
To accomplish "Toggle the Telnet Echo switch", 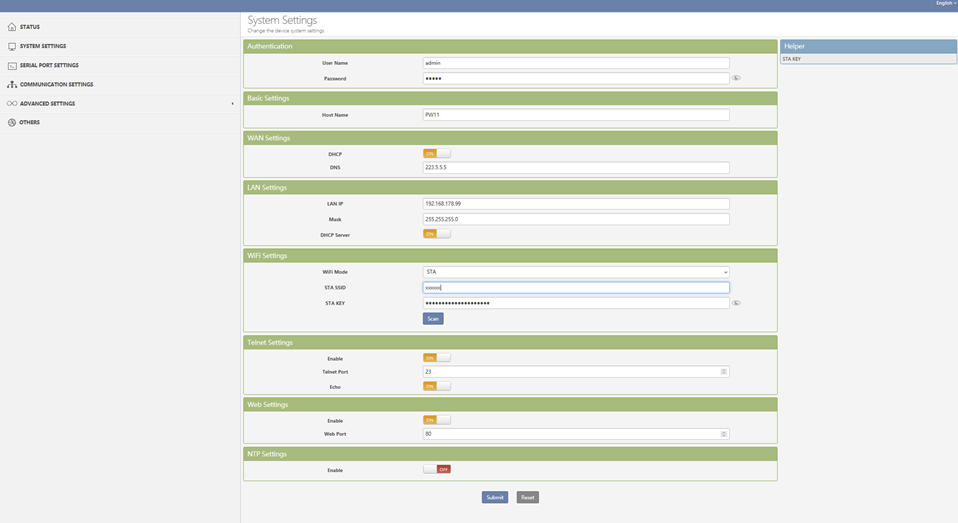I will point(436,386).
